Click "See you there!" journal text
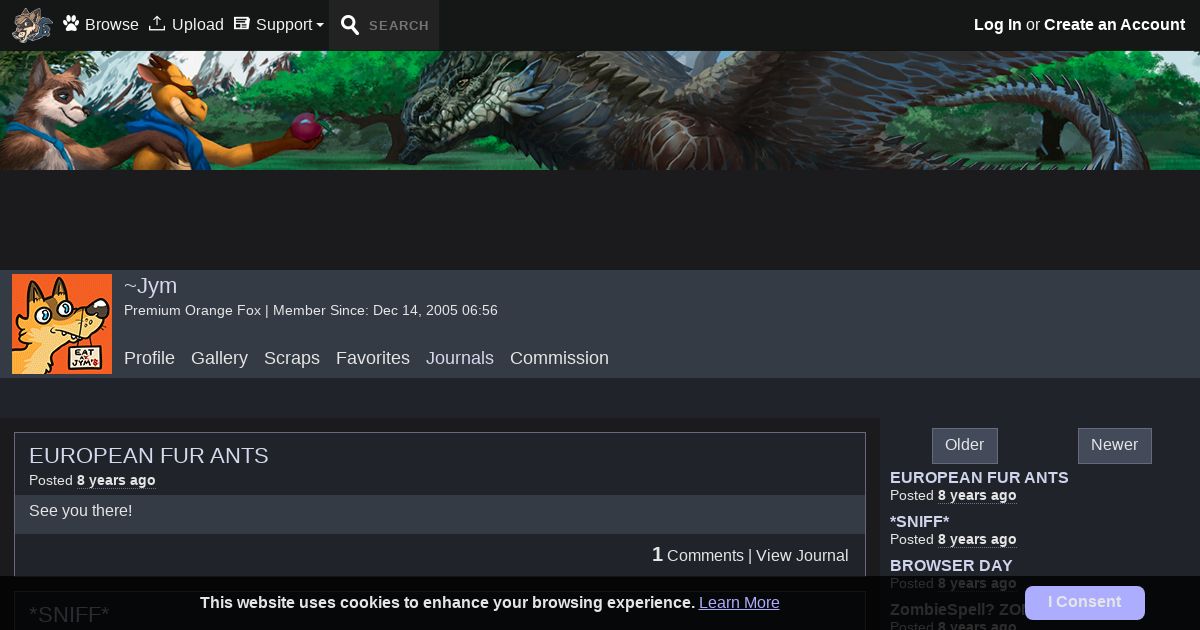This screenshot has width=1200, height=630. point(80,510)
